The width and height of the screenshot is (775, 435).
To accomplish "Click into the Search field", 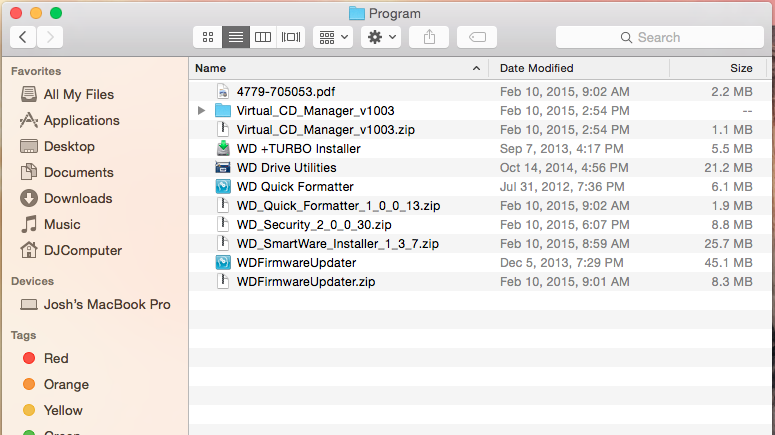I will [660, 37].
